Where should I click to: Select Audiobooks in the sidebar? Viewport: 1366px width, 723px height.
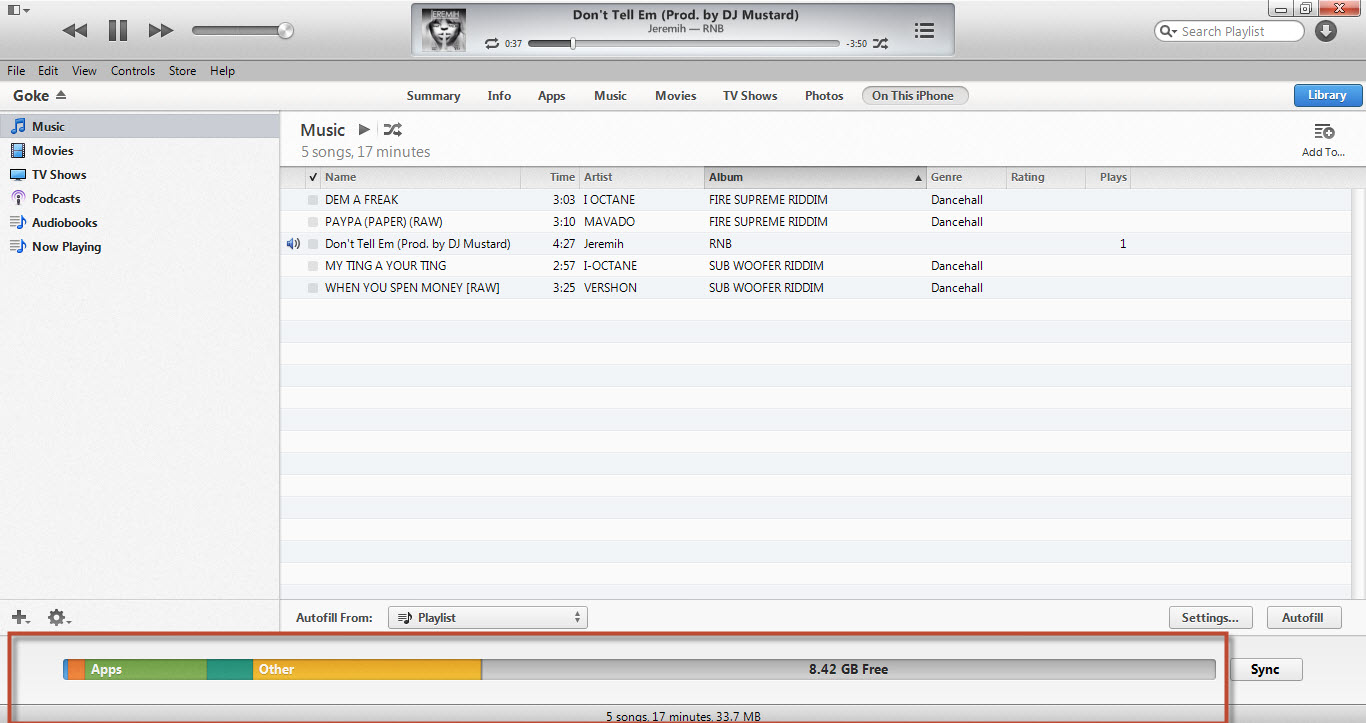[x=139, y=223]
